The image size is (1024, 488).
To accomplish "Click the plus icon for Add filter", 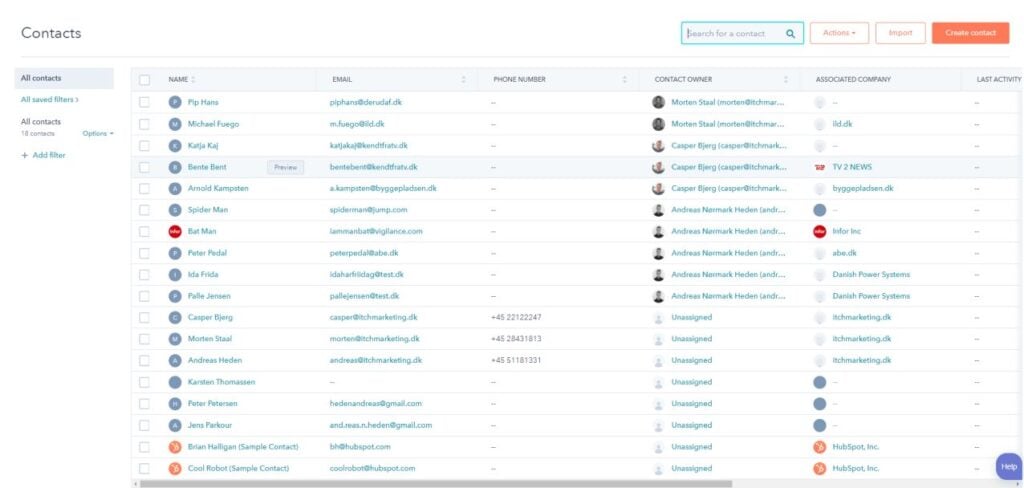I will (24, 155).
